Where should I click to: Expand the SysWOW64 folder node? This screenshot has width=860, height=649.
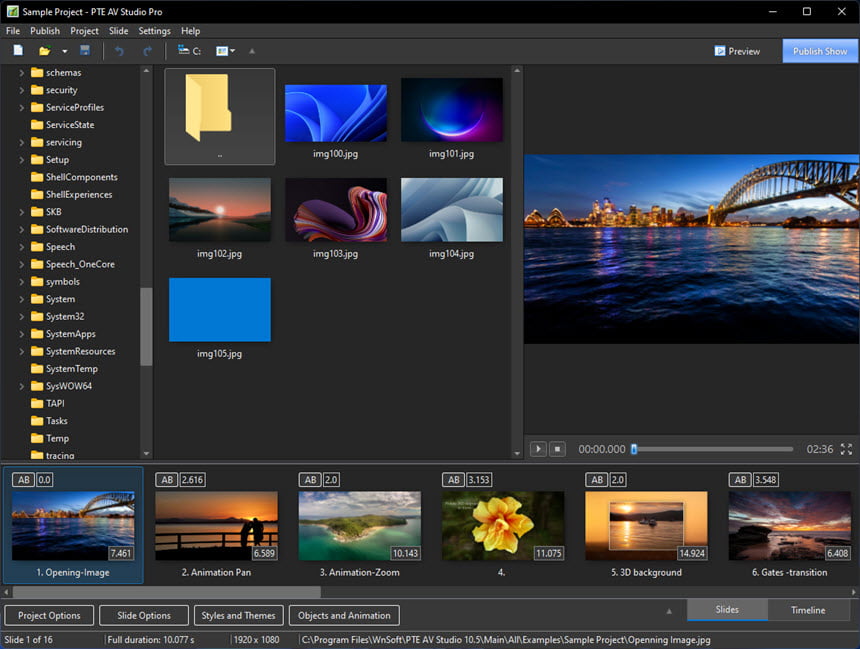click(21, 386)
